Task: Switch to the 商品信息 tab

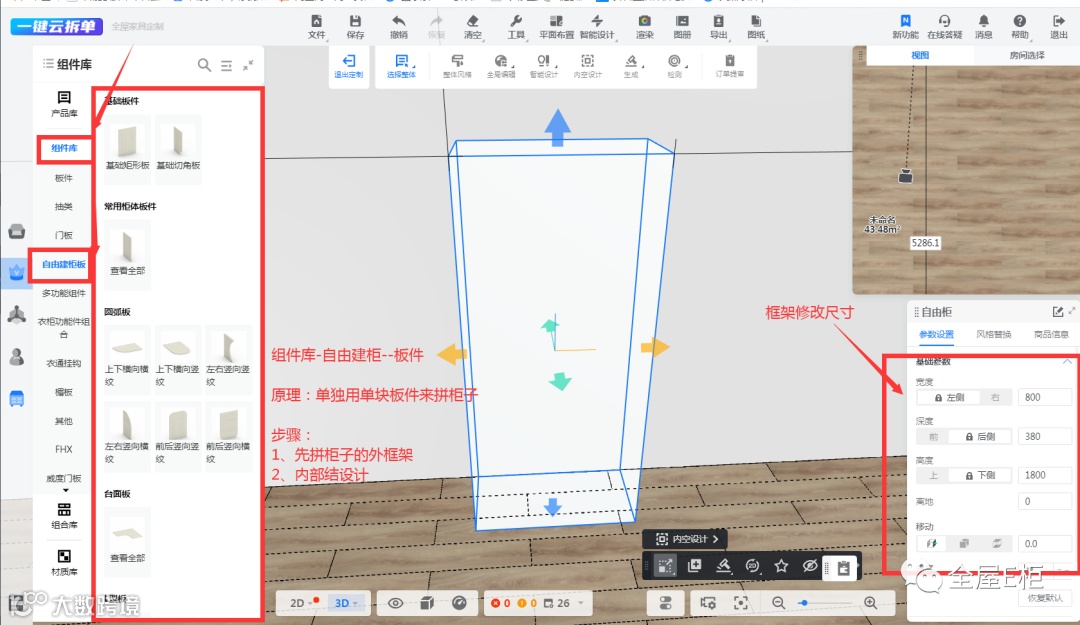Action: tap(1051, 334)
